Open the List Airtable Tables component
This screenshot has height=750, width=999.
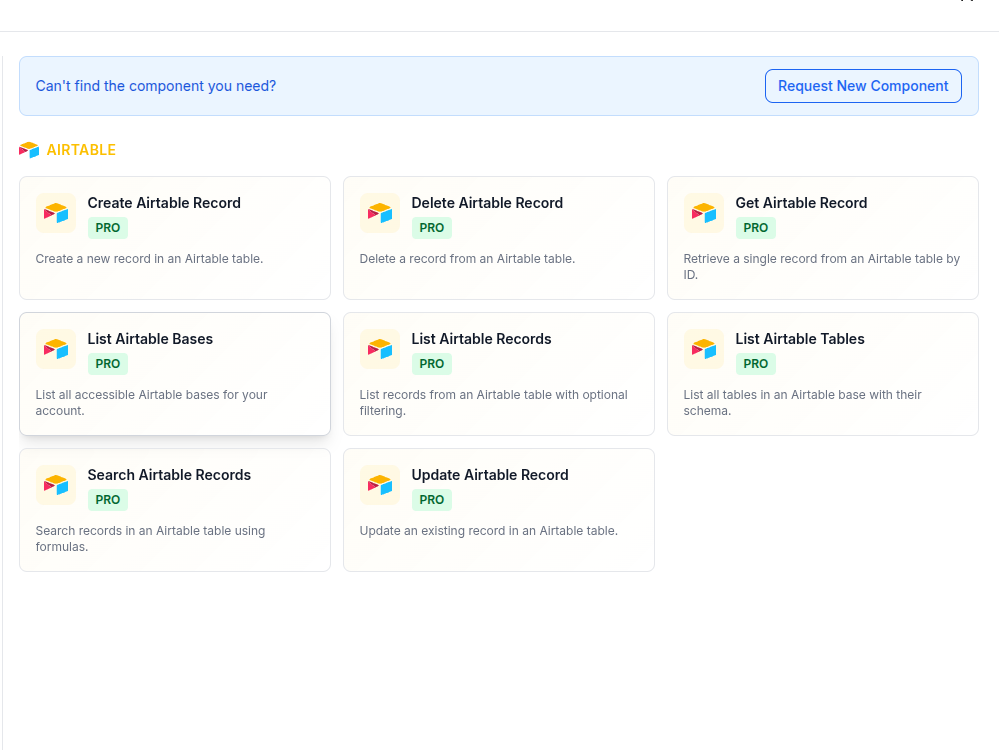pyautogui.click(x=822, y=374)
